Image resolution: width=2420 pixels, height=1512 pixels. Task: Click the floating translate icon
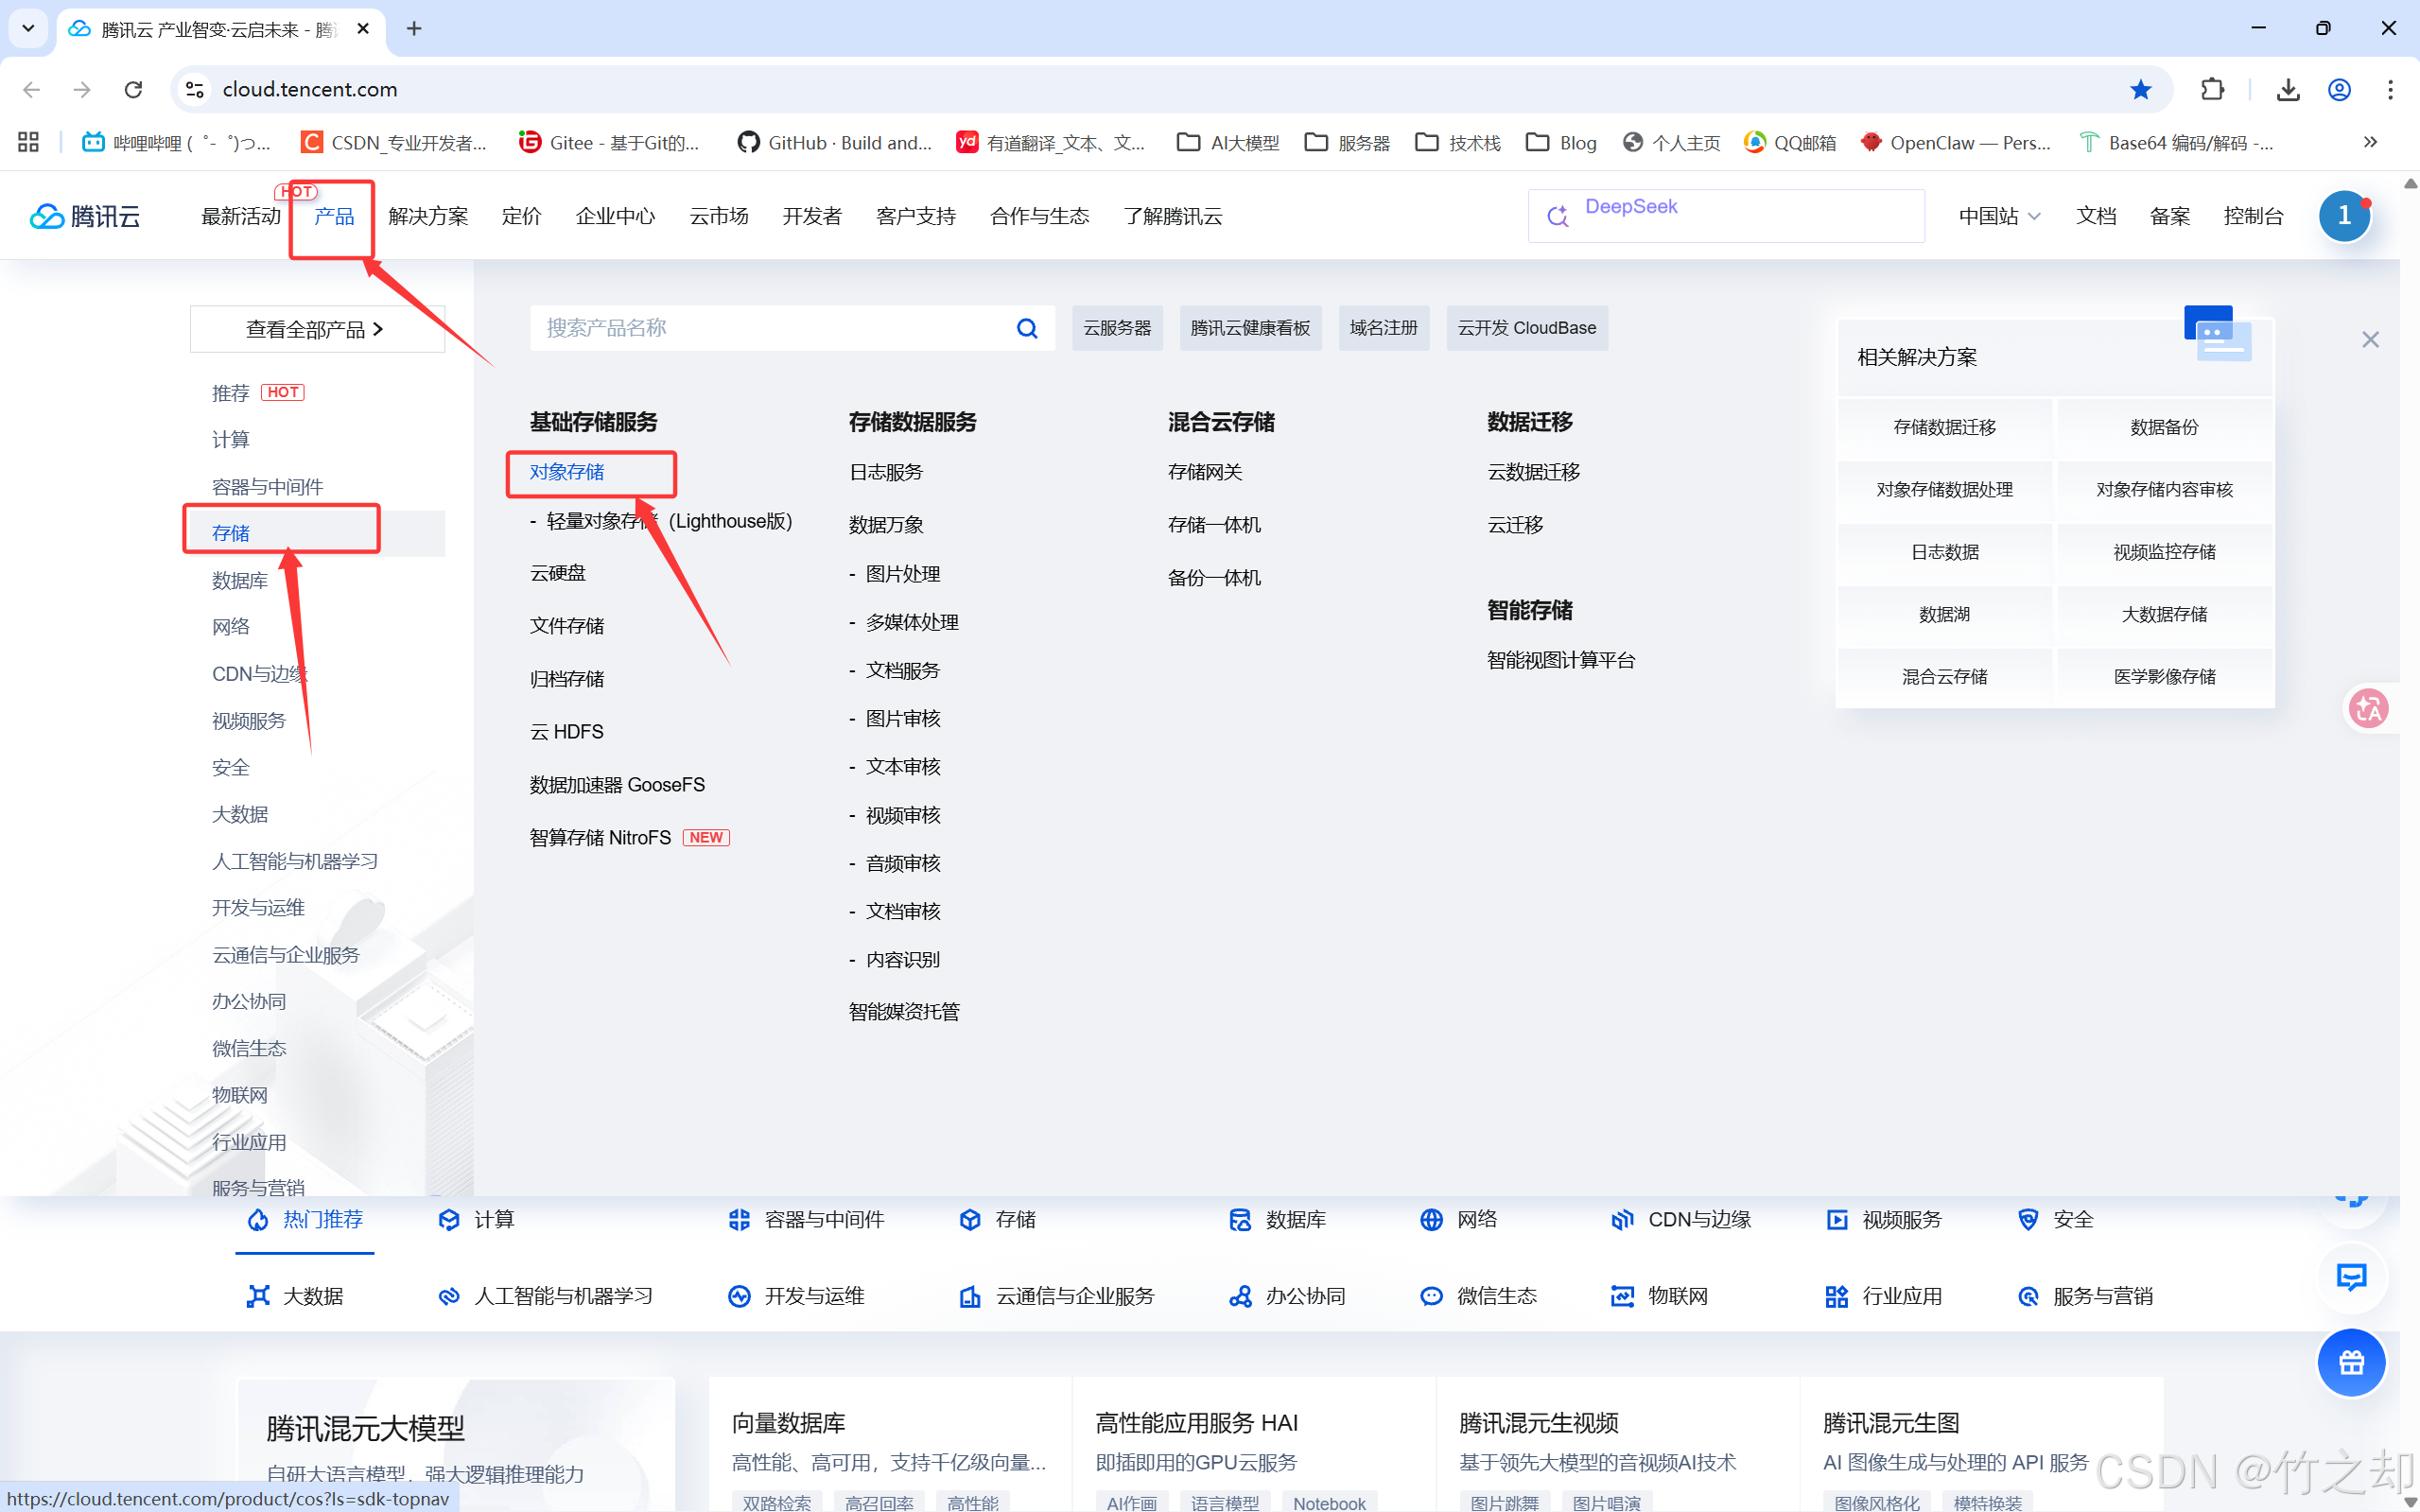point(2368,708)
